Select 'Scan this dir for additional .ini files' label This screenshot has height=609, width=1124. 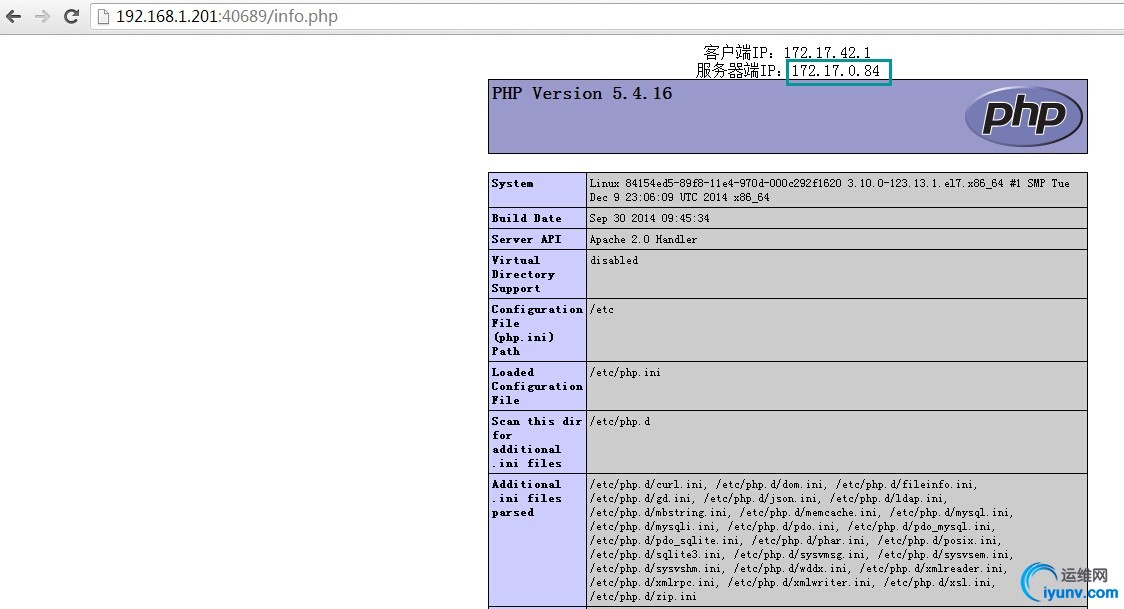(x=537, y=442)
